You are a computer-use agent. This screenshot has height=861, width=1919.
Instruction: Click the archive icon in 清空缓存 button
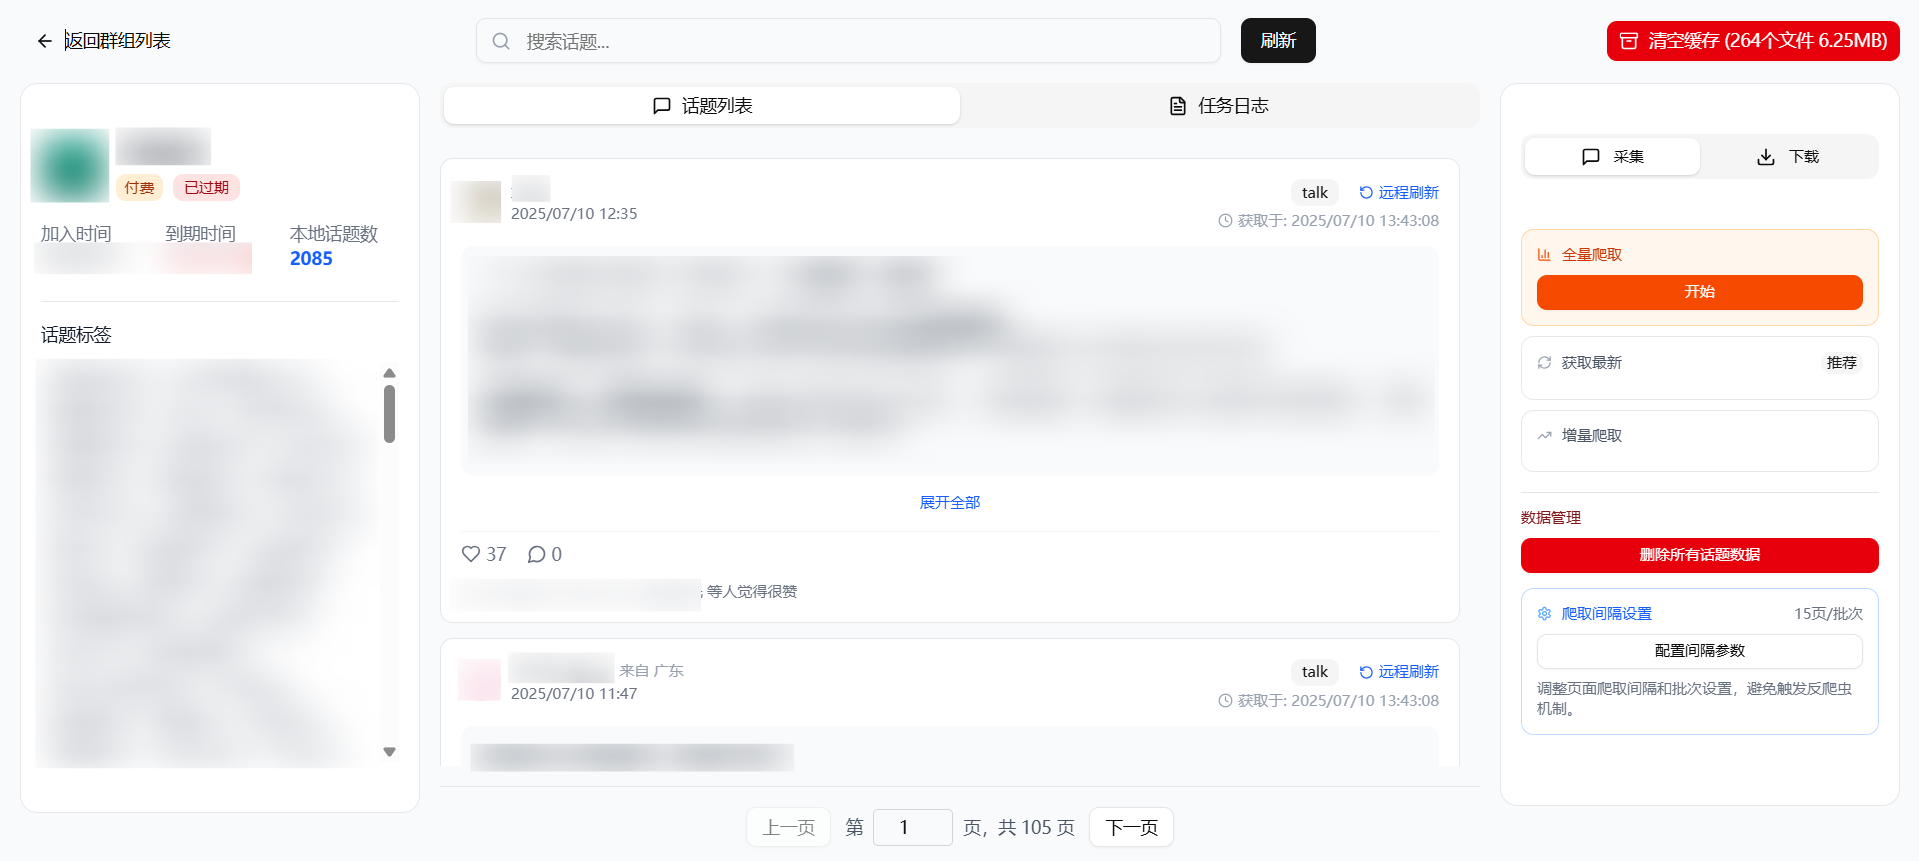(1629, 41)
